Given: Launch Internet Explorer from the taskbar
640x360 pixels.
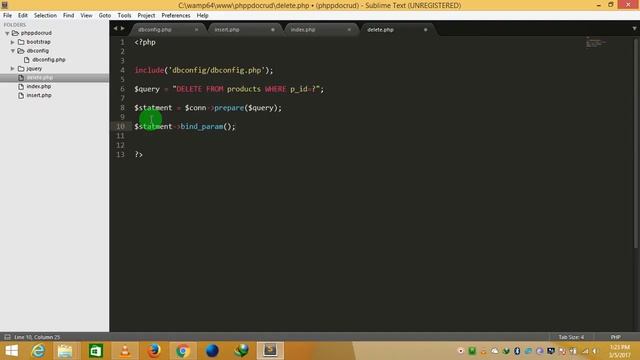Looking at the screenshot, I should click(38, 351).
